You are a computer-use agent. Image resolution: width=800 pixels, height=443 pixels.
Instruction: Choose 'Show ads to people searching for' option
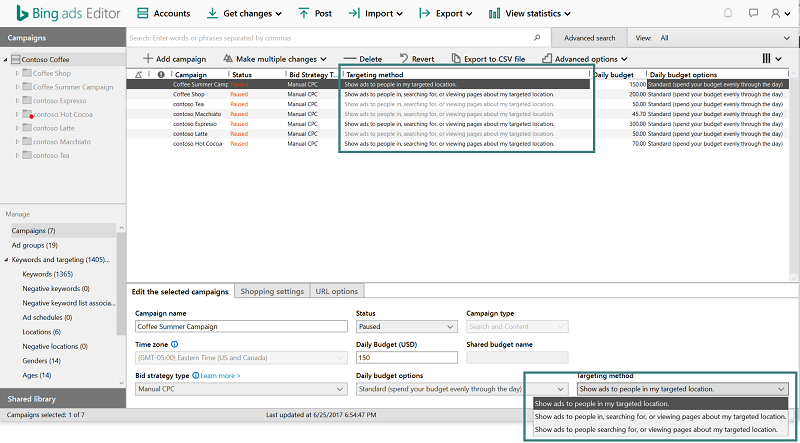660,430
